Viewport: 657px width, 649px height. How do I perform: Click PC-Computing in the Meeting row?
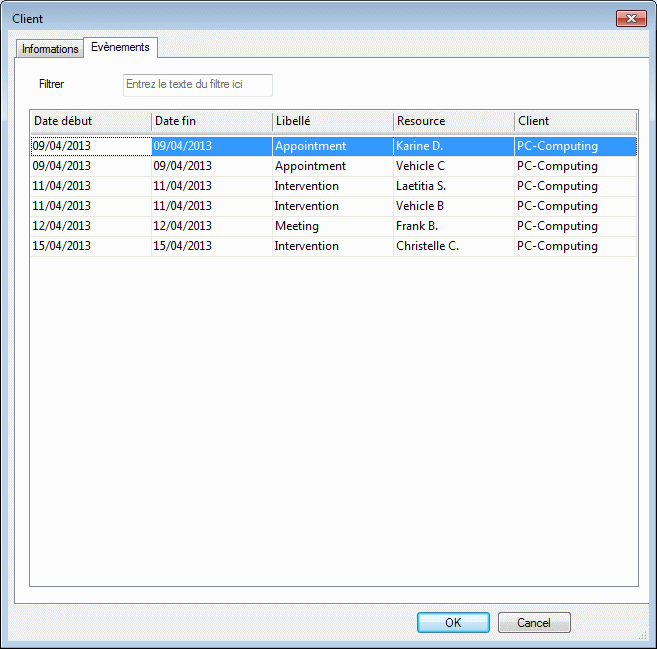pos(557,226)
